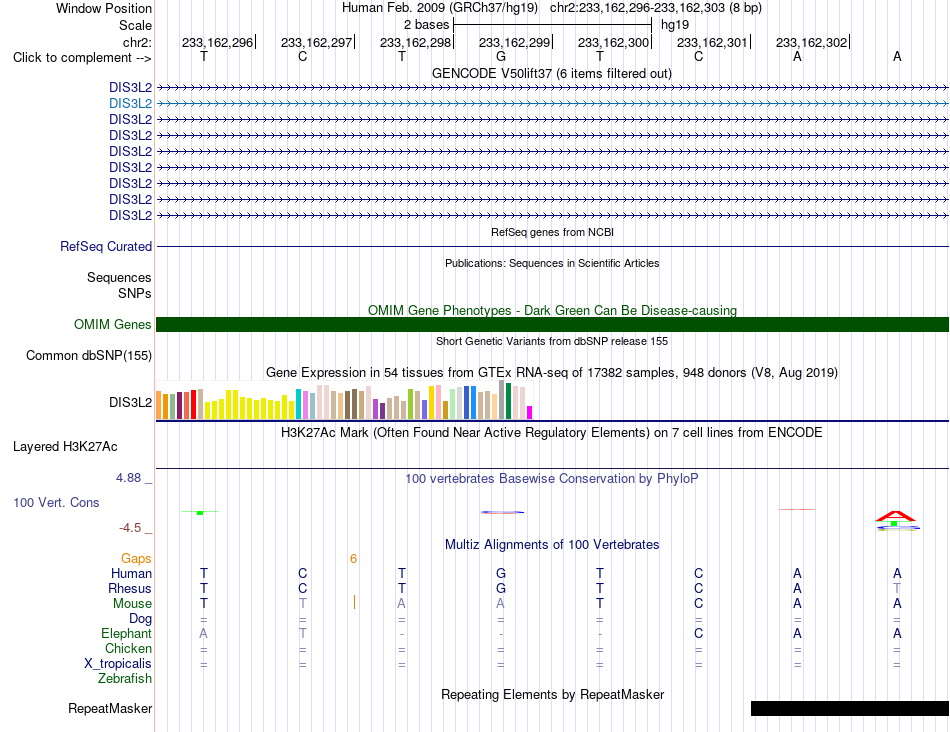This screenshot has width=950, height=732.
Task: Click the 'Click to complement -->' label
Action: (82, 58)
